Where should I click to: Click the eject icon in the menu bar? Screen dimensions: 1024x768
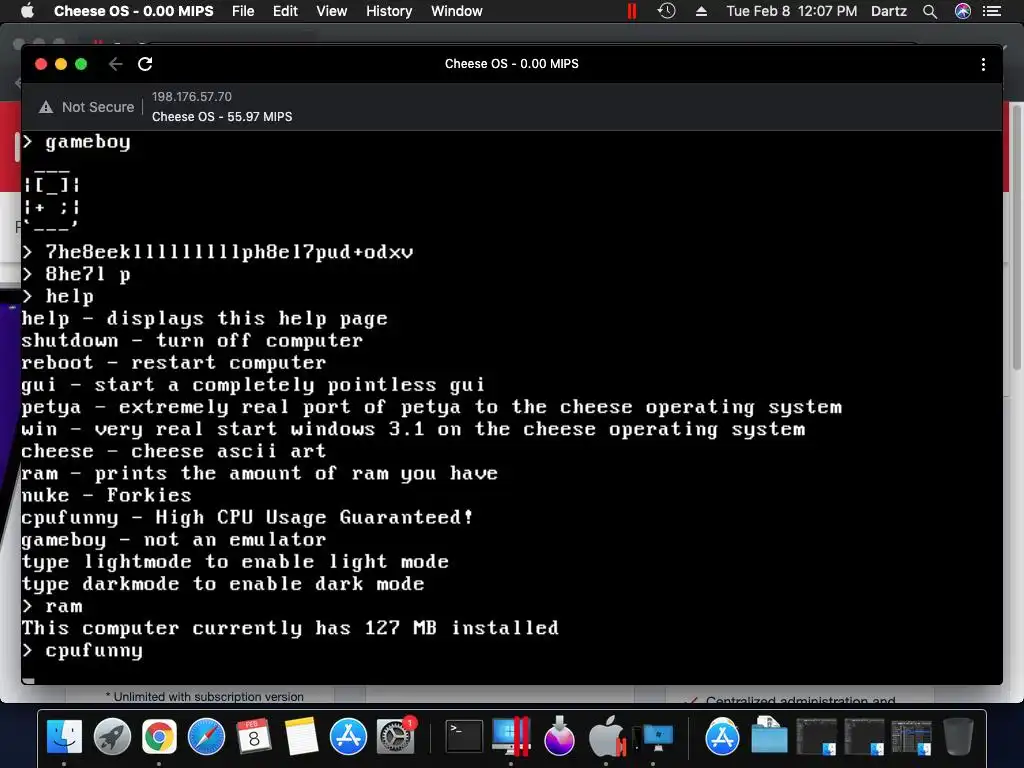point(701,11)
